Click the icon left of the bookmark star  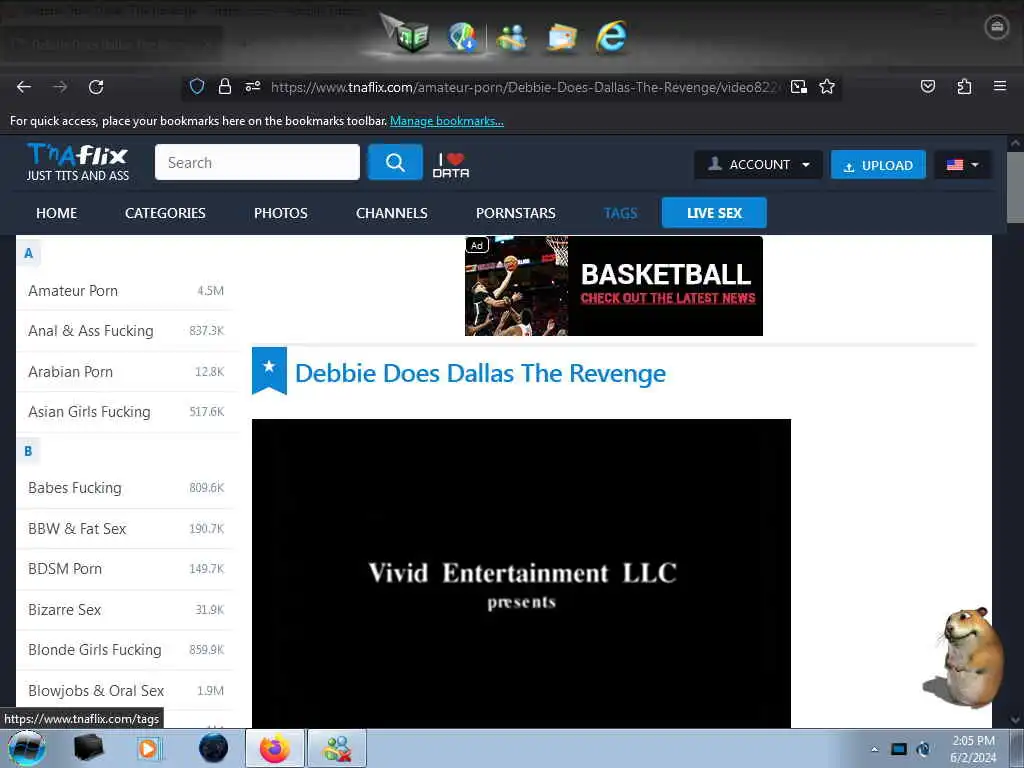pyautogui.click(x=799, y=86)
